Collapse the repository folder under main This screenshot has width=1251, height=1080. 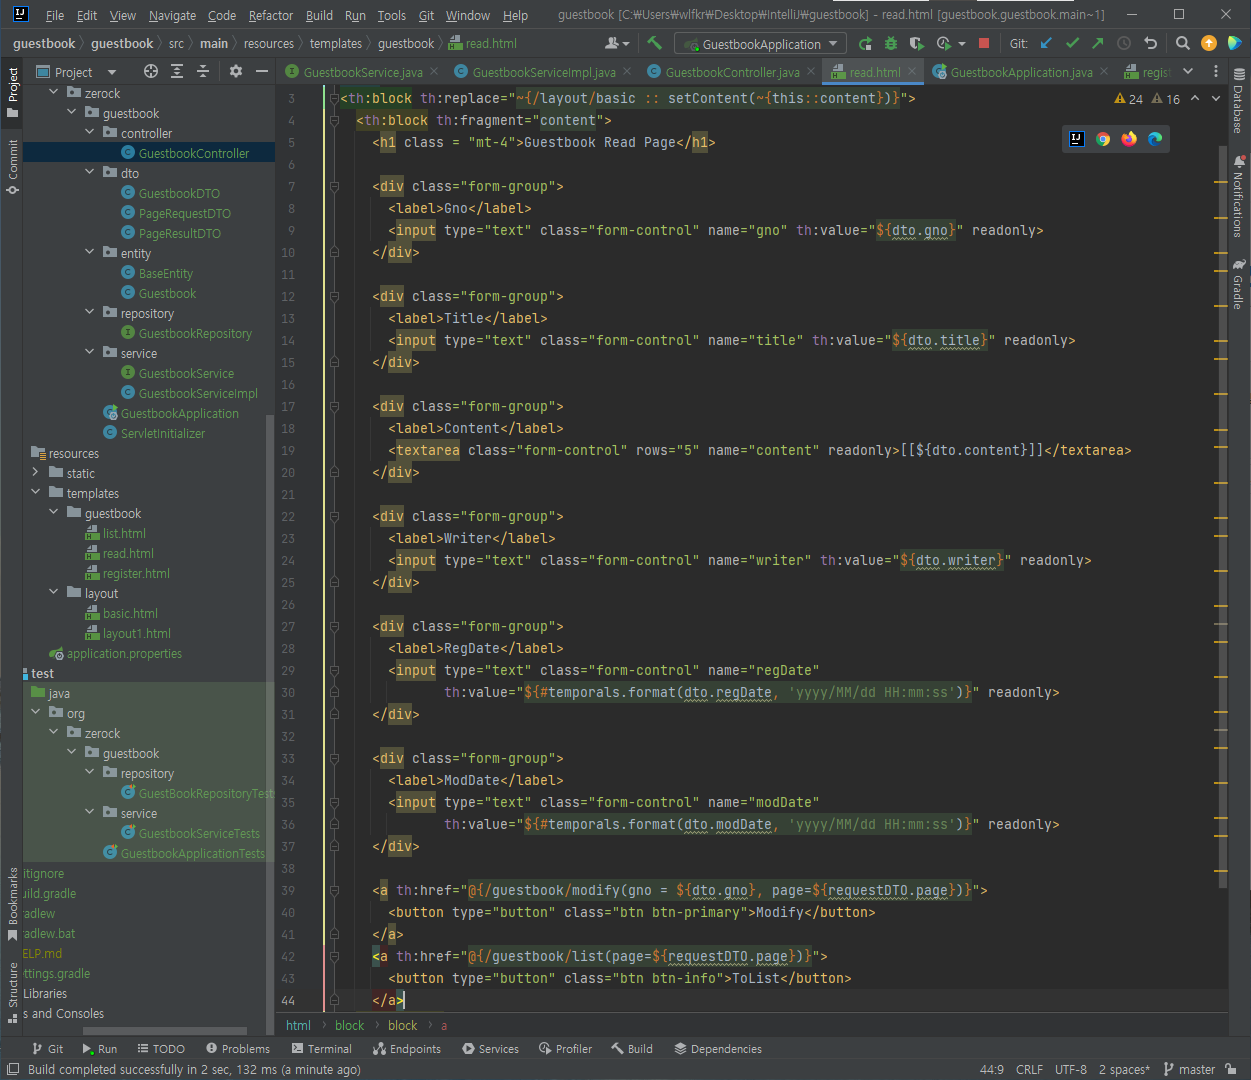(x=90, y=312)
